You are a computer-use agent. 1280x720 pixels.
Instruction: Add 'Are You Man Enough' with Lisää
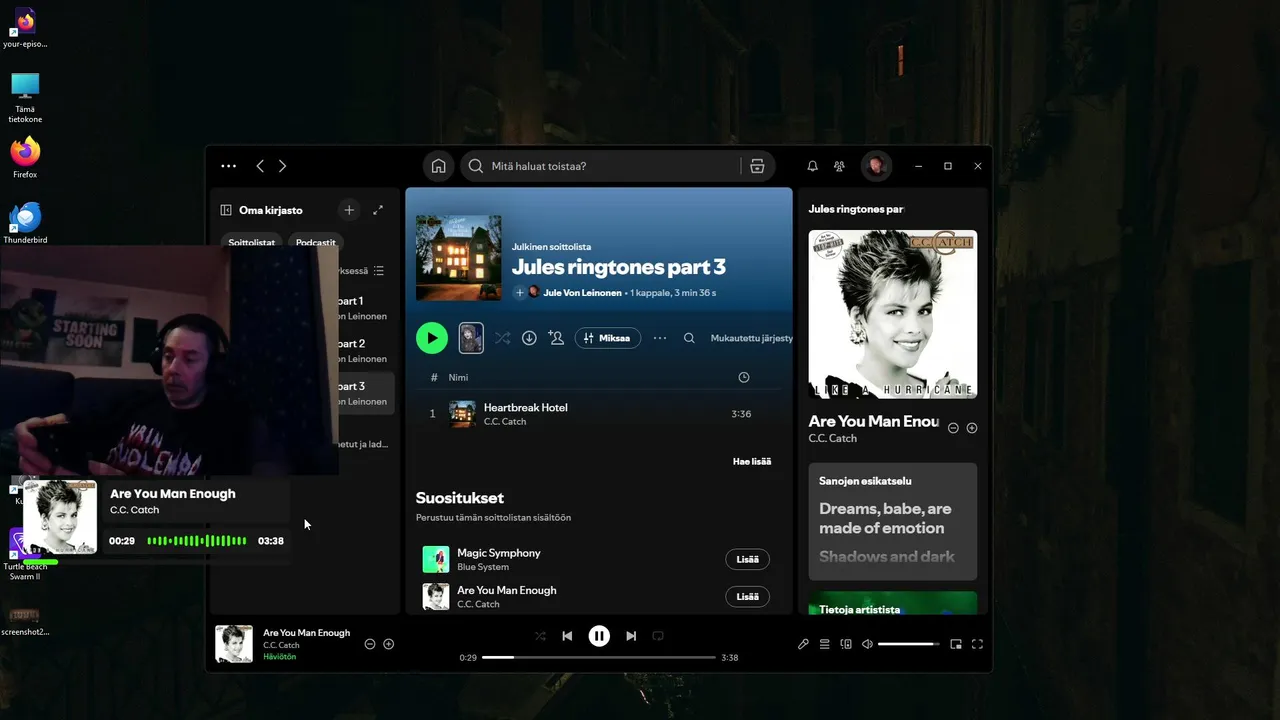pos(747,597)
